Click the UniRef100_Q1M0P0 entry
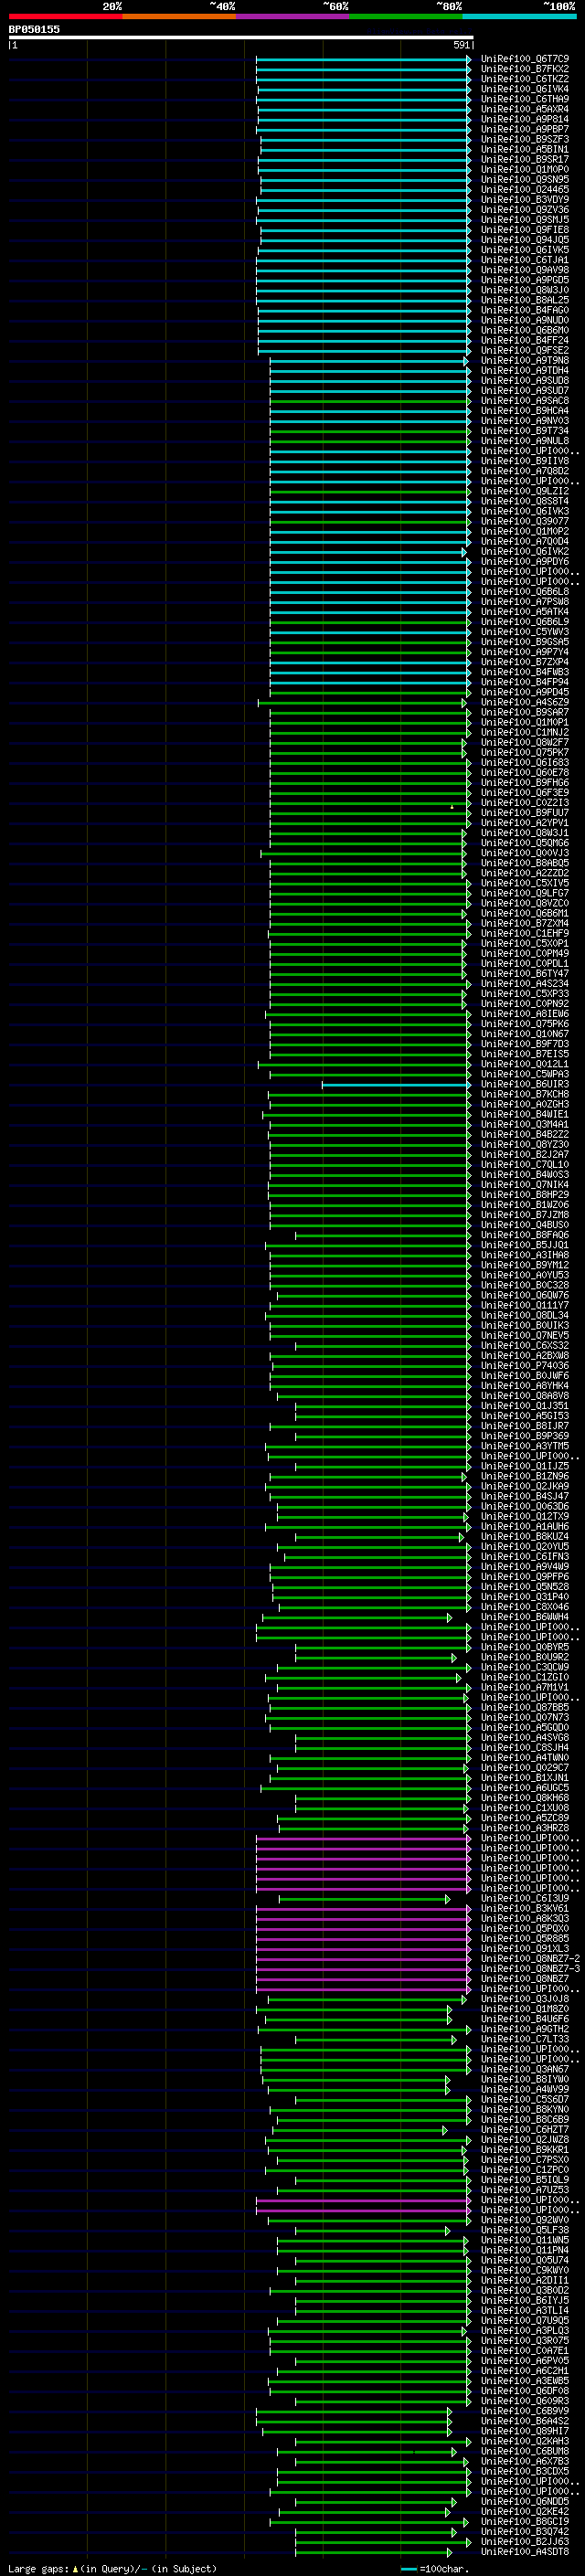Image resolution: width=585 pixels, height=2576 pixels. pyautogui.click(x=525, y=170)
